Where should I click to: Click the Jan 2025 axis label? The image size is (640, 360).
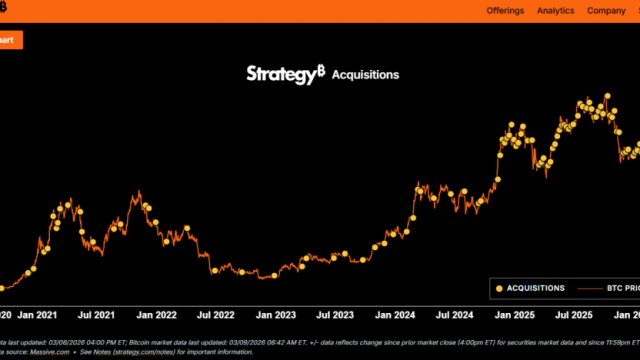point(514,315)
